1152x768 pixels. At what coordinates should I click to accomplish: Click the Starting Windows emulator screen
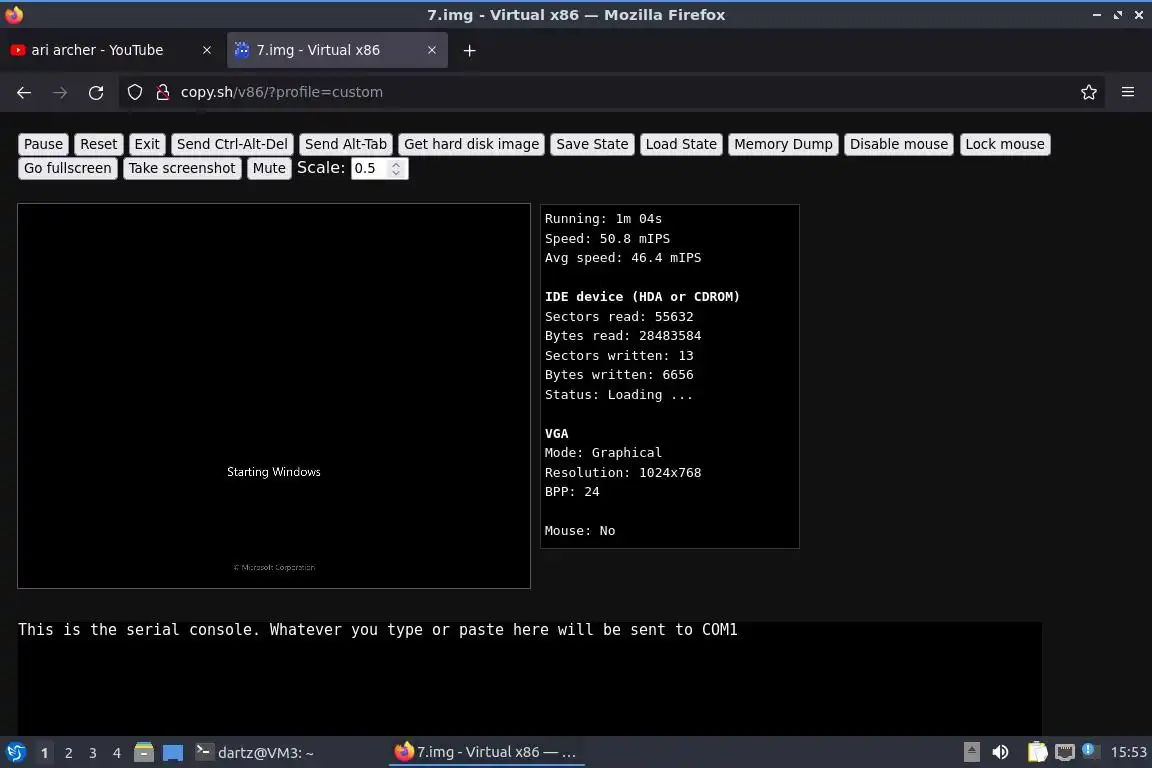tap(274, 396)
